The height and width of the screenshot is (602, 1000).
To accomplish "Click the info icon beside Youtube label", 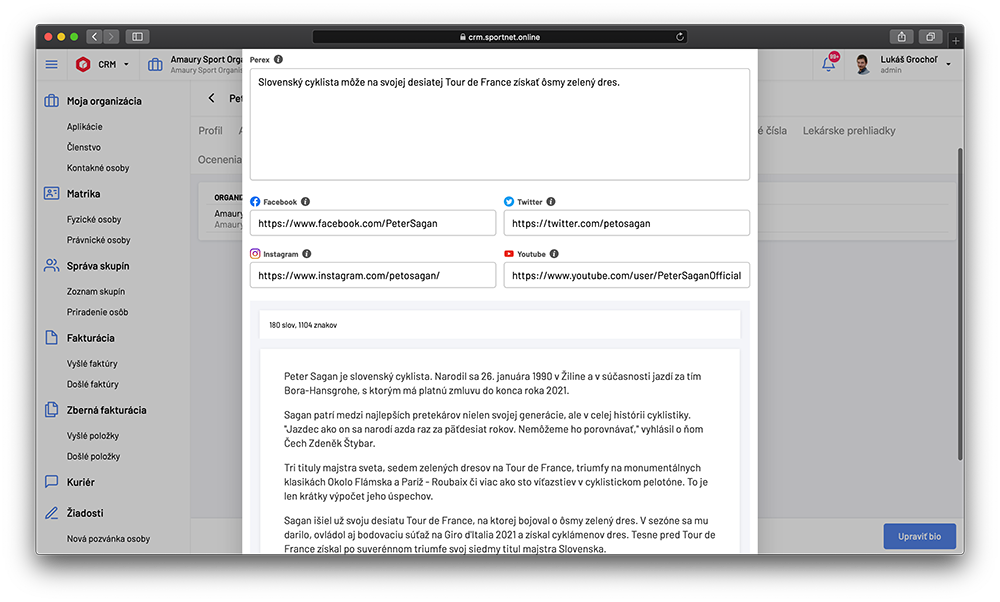I will point(554,254).
